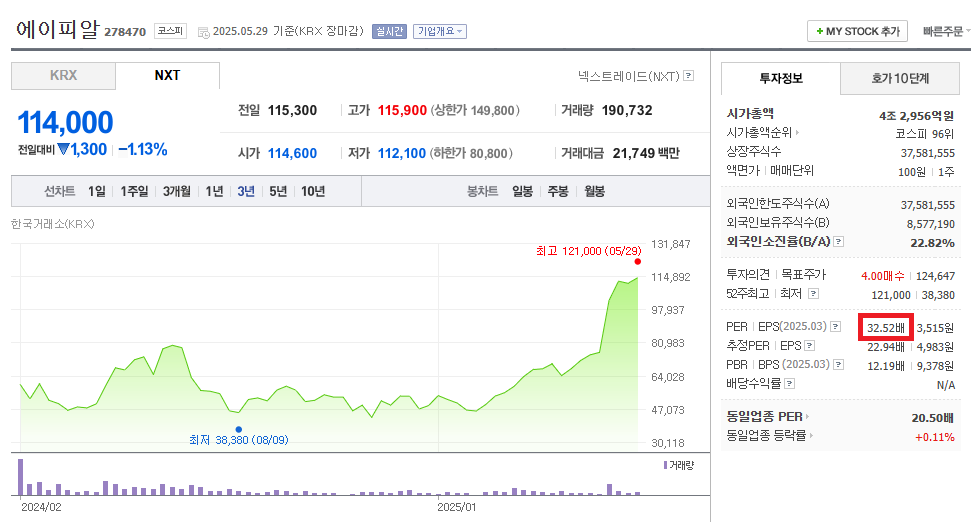The width and height of the screenshot is (976, 522).
Task: Click the 2024/02 axis label on chart
Action: pyautogui.click(x=41, y=507)
